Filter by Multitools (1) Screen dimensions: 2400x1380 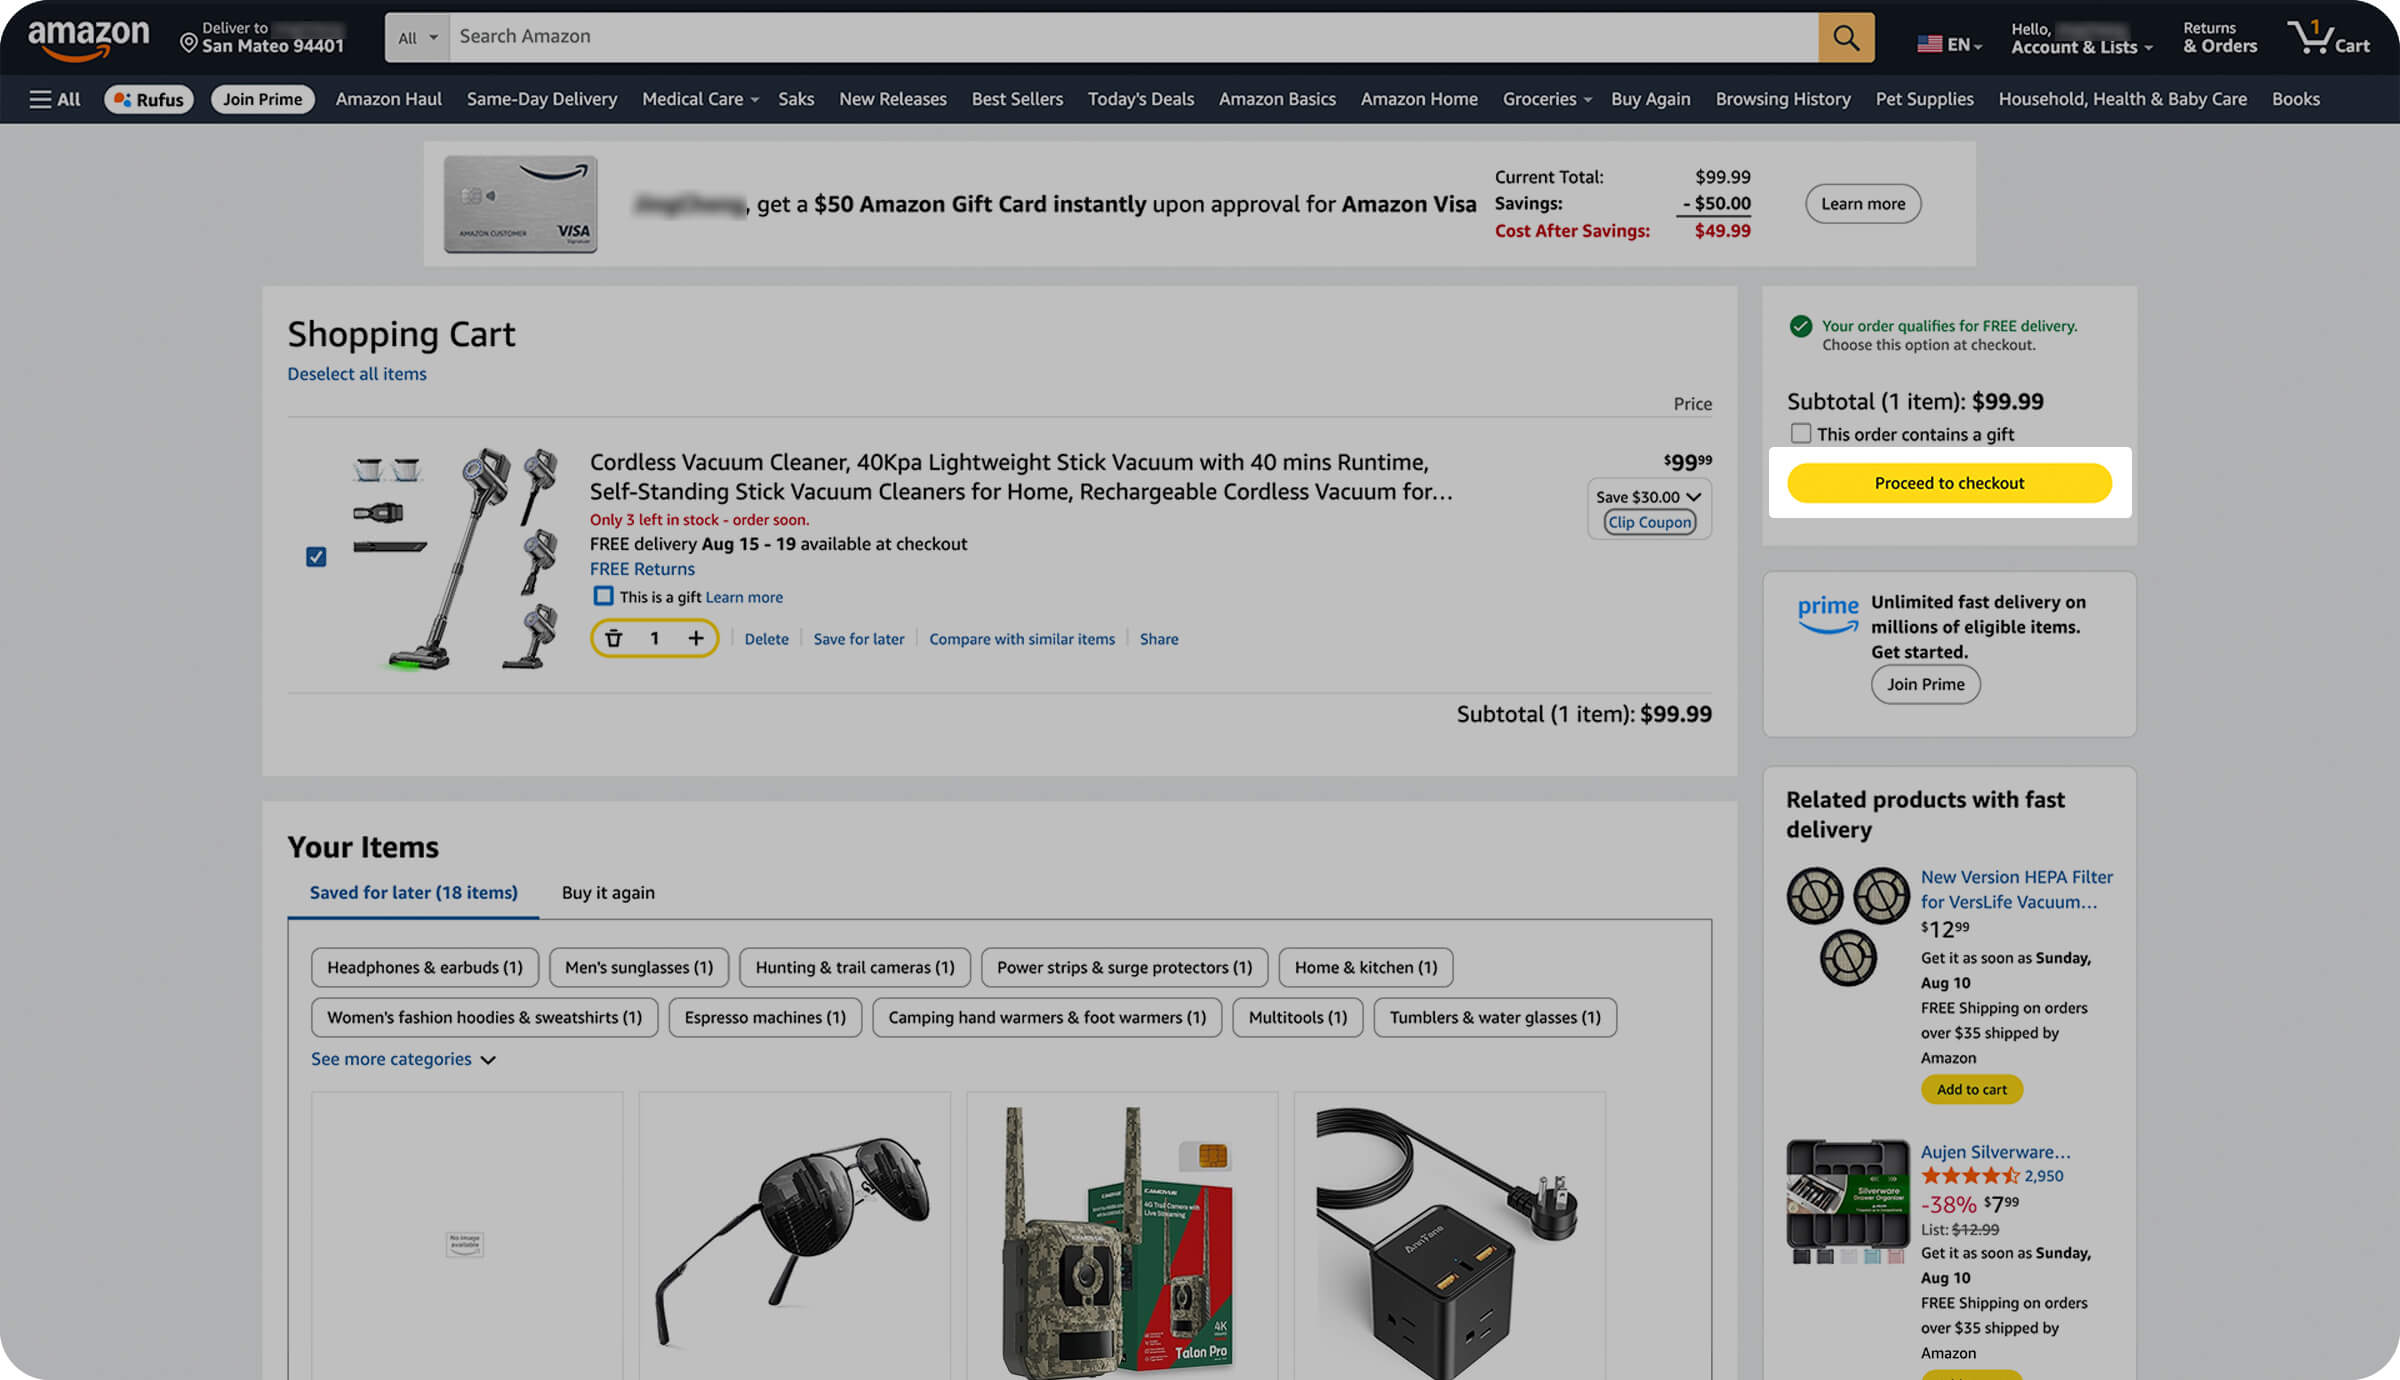click(1297, 1017)
